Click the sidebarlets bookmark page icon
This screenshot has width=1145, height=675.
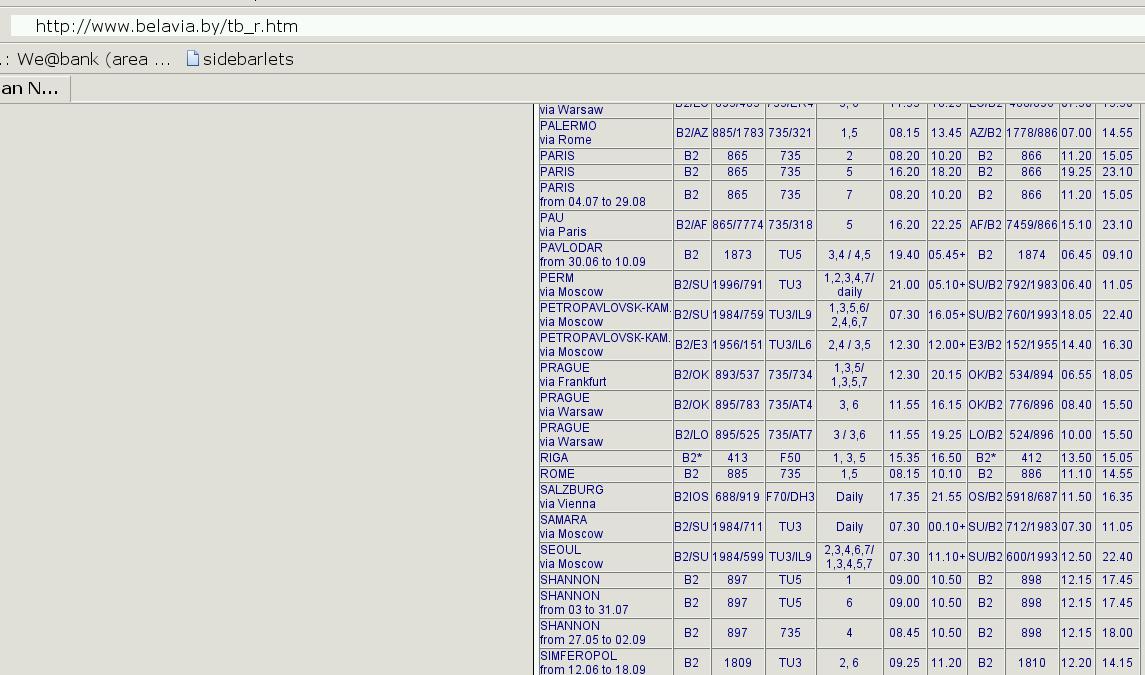(x=193, y=59)
